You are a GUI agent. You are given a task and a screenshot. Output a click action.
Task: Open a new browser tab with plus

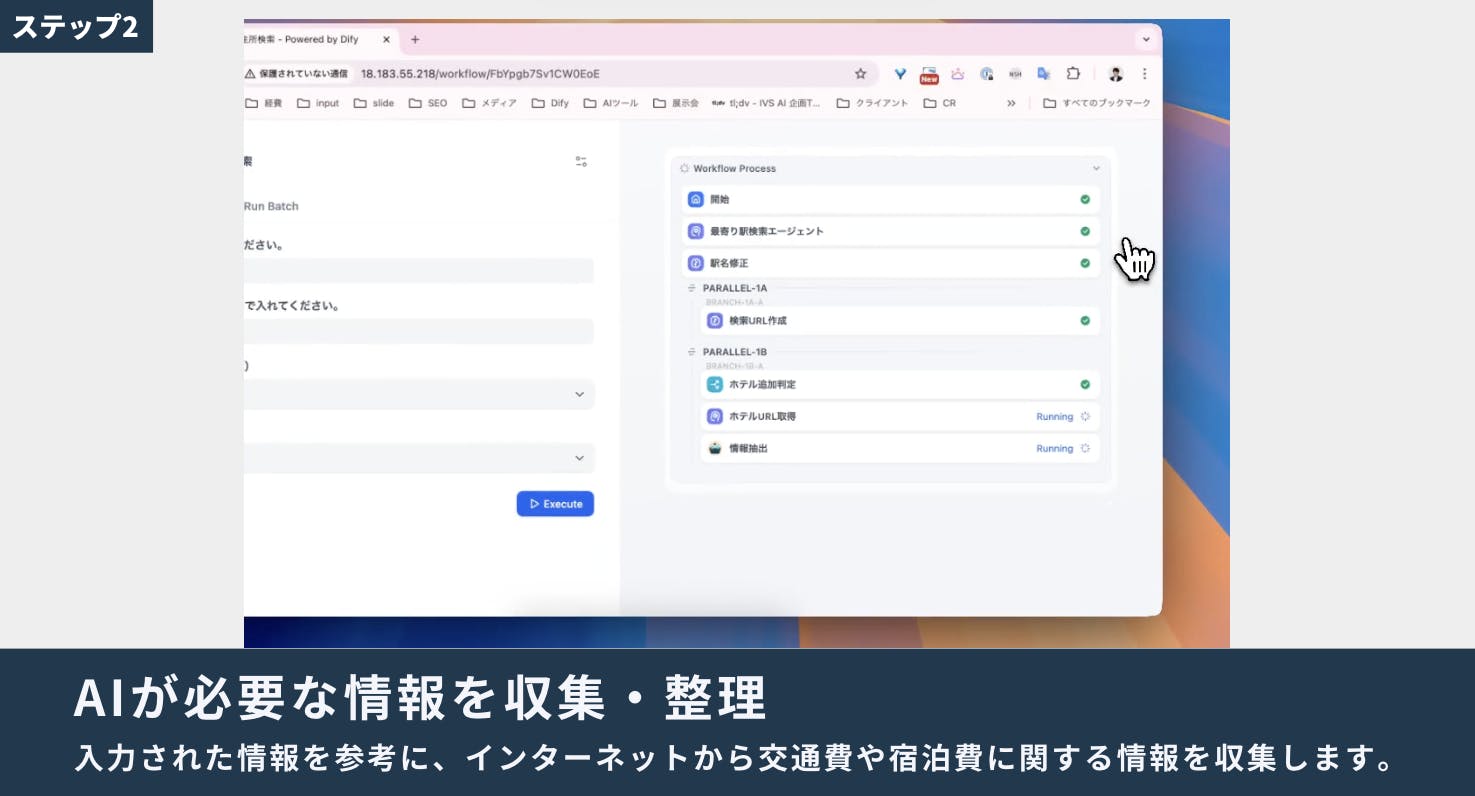pyautogui.click(x=415, y=40)
